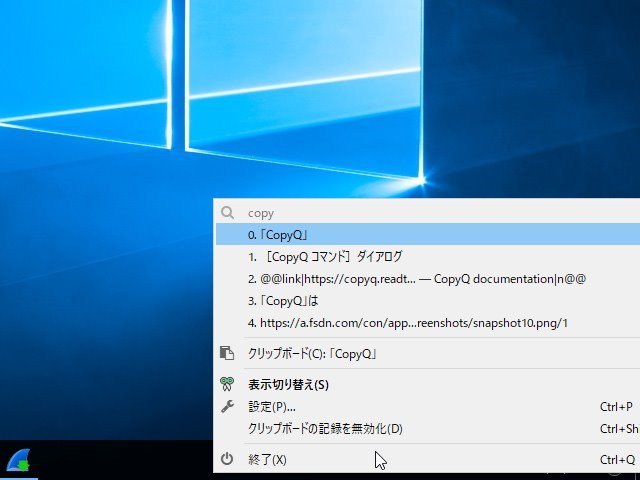The height and width of the screenshot is (480, 640).
Task: Choose 終了(X) to quit CopyQ
Action: 428,459
